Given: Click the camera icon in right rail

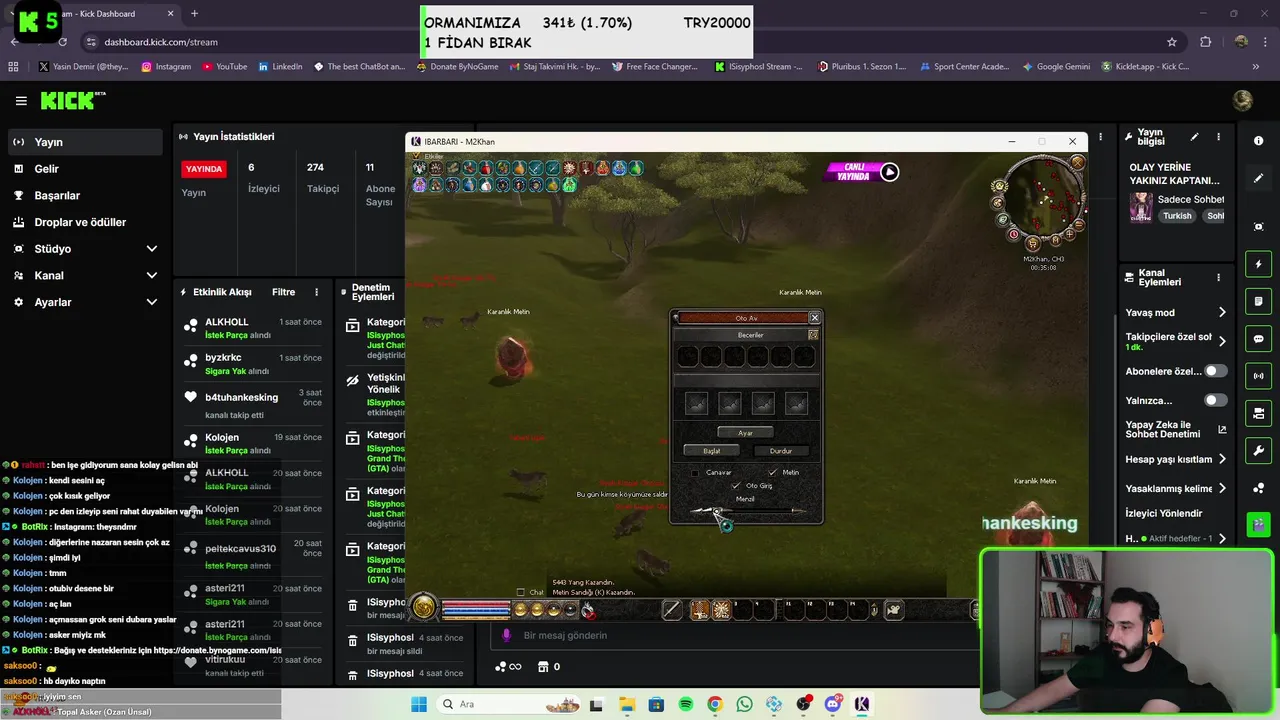Looking at the screenshot, I should (1258, 413).
